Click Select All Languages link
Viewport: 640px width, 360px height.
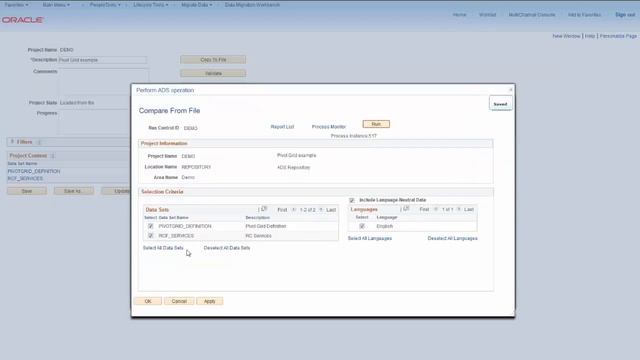pyautogui.click(x=370, y=238)
